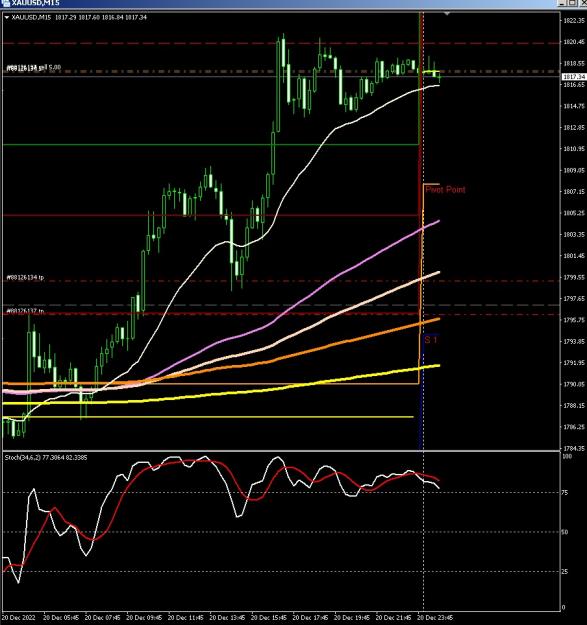
Task: Click the 1820.45 price scale value
Action: coord(574,42)
